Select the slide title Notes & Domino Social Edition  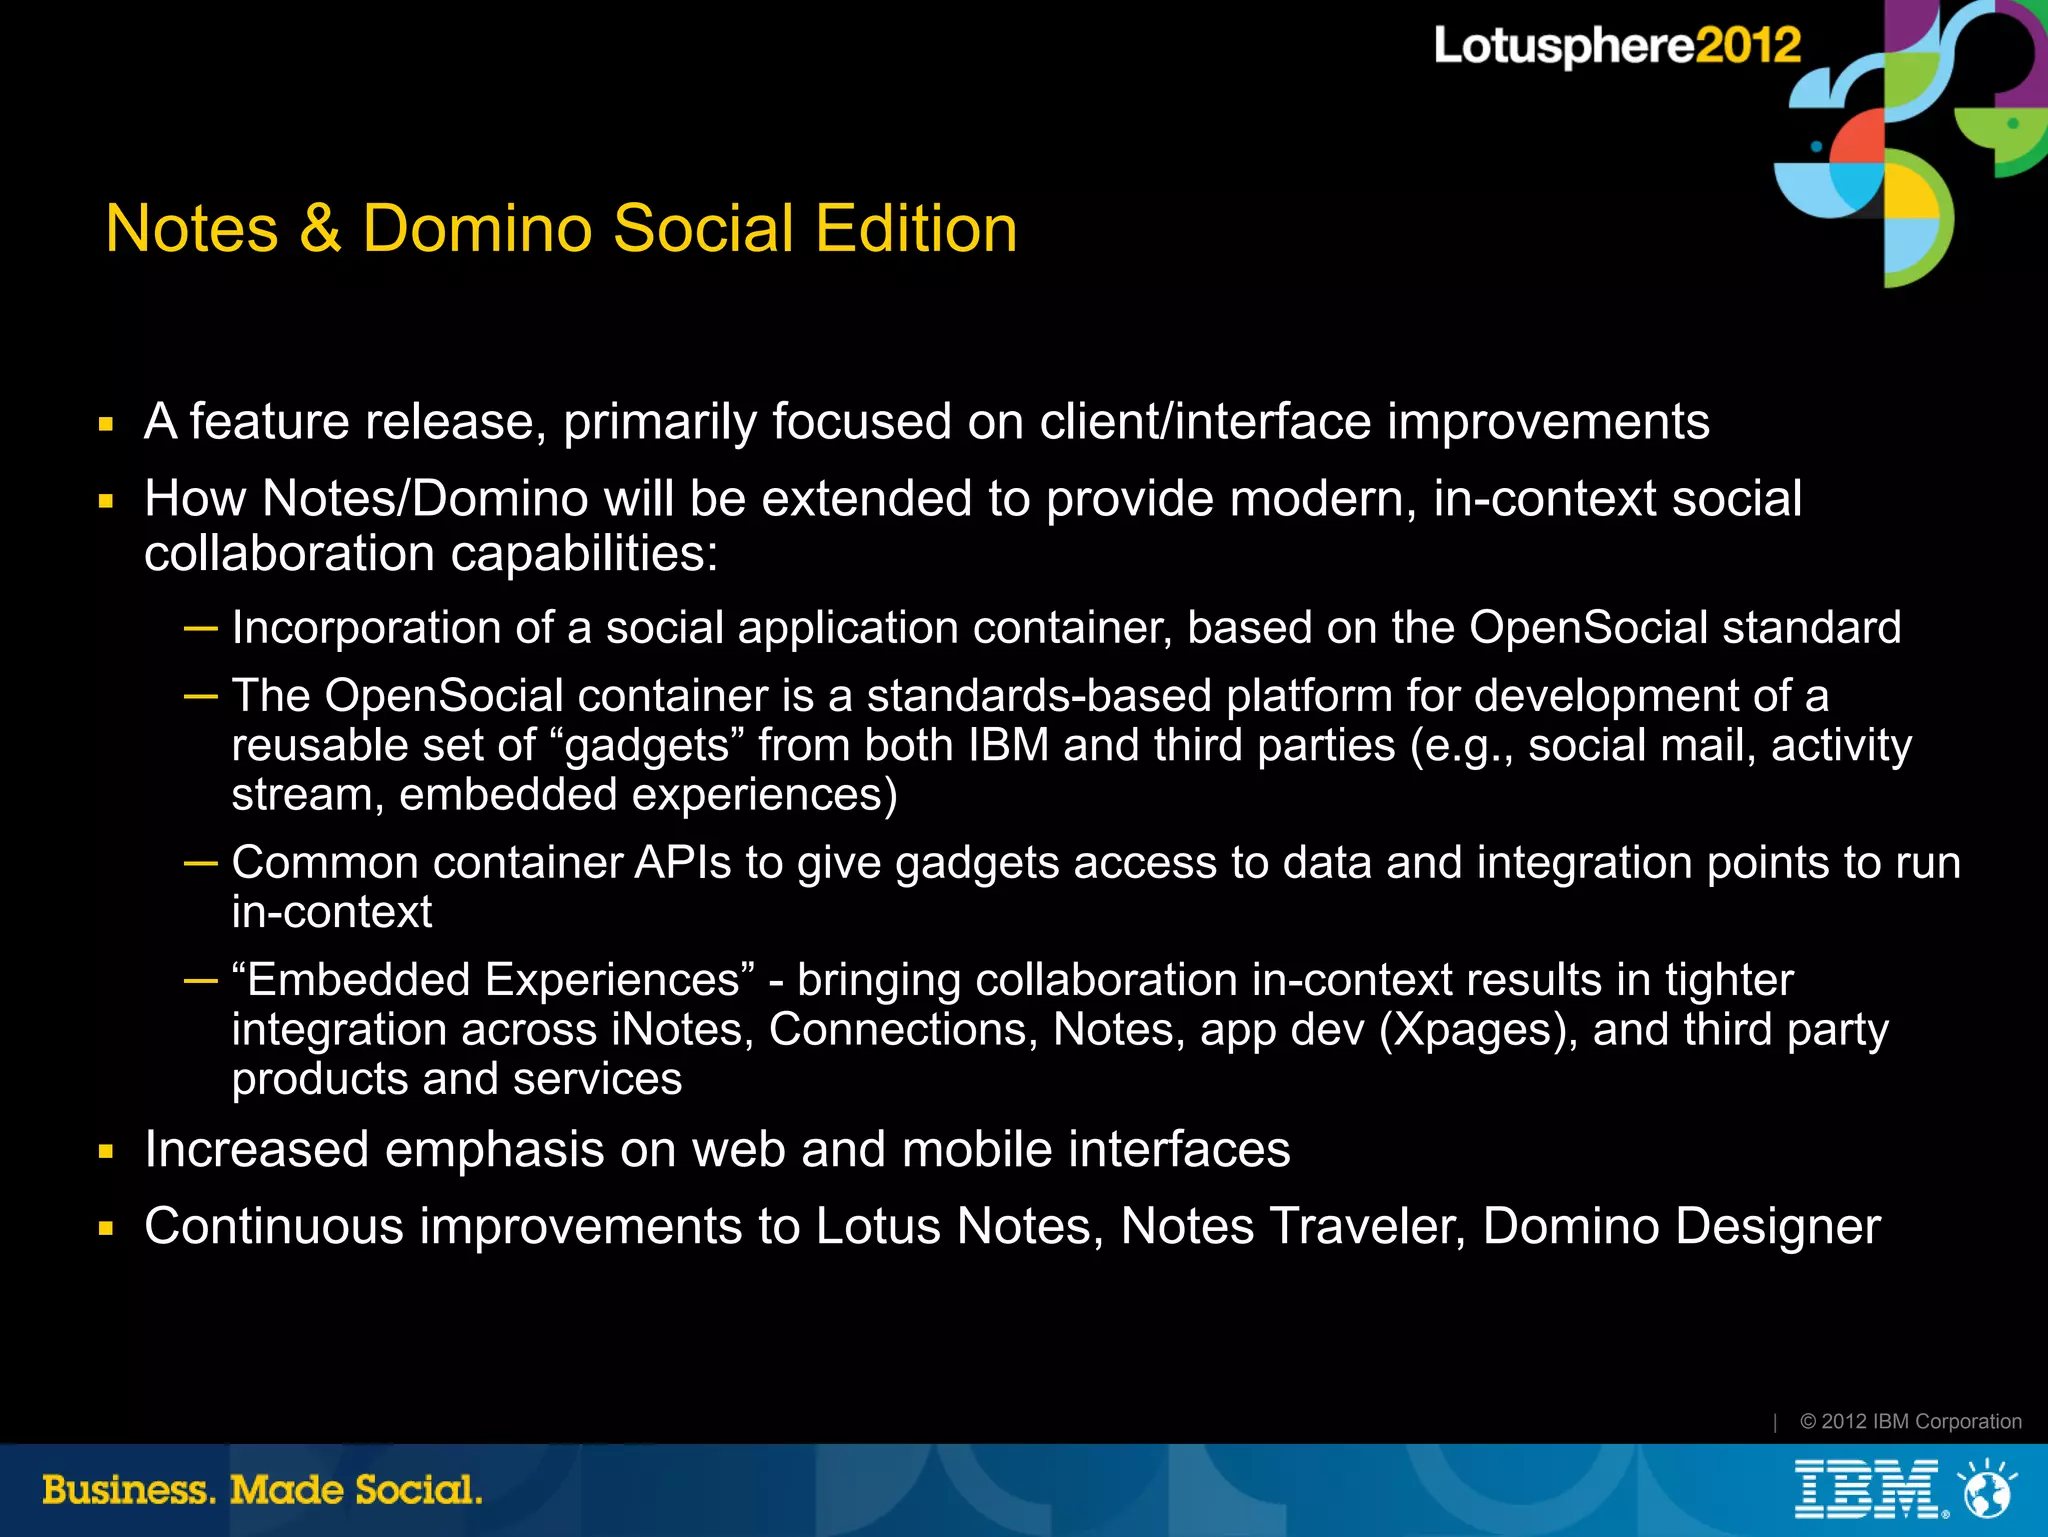coord(561,229)
